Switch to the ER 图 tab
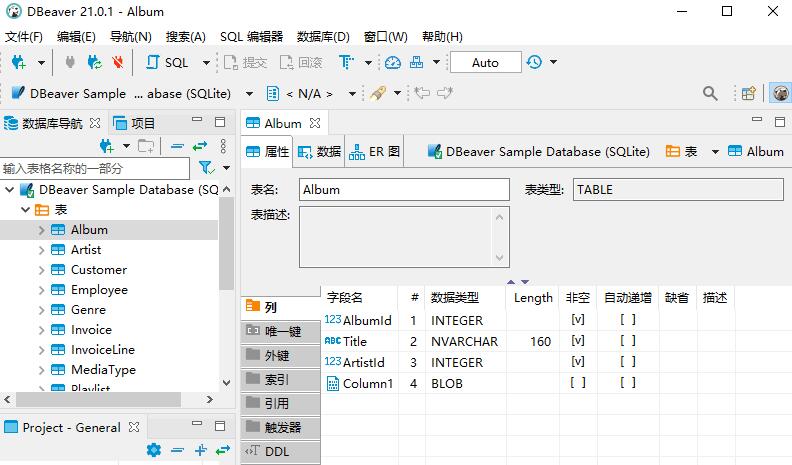 tap(375, 151)
